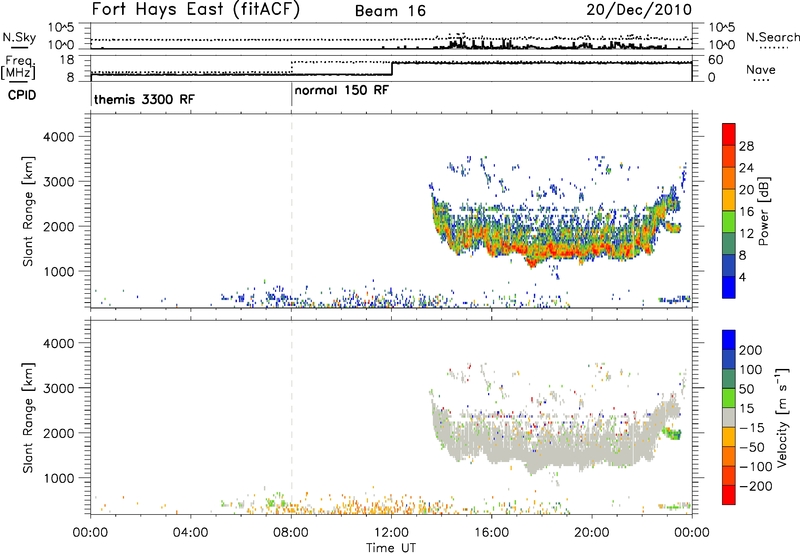800x554 pixels.
Task: Click the "Velocity [m s-1]" colorbar title
Action: (x=782, y=417)
